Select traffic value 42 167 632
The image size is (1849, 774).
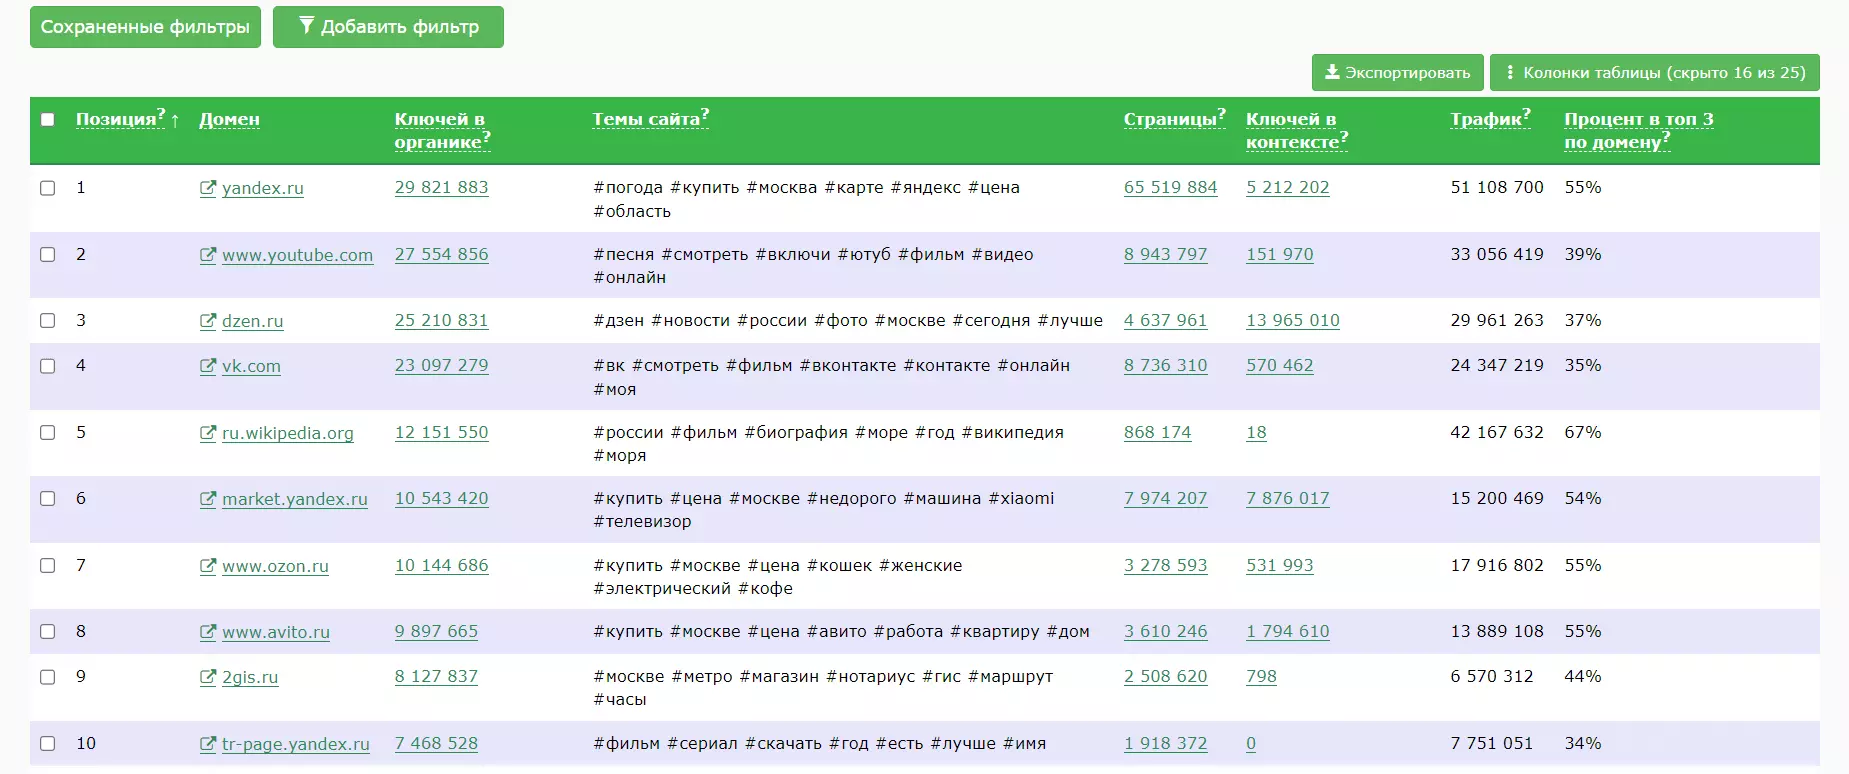pos(1497,432)
